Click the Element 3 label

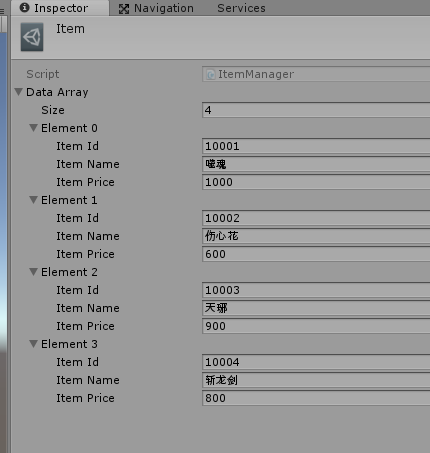click(69, 344)
